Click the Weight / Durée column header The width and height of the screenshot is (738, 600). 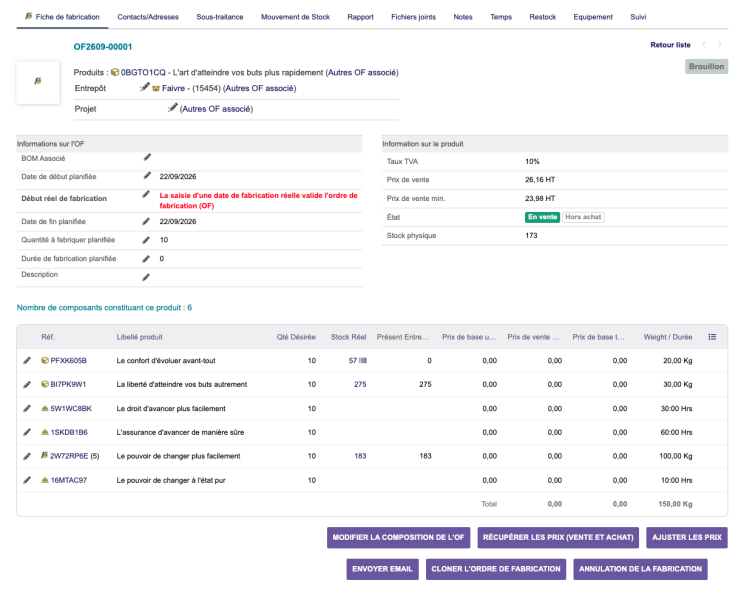[x=667, y=337]
